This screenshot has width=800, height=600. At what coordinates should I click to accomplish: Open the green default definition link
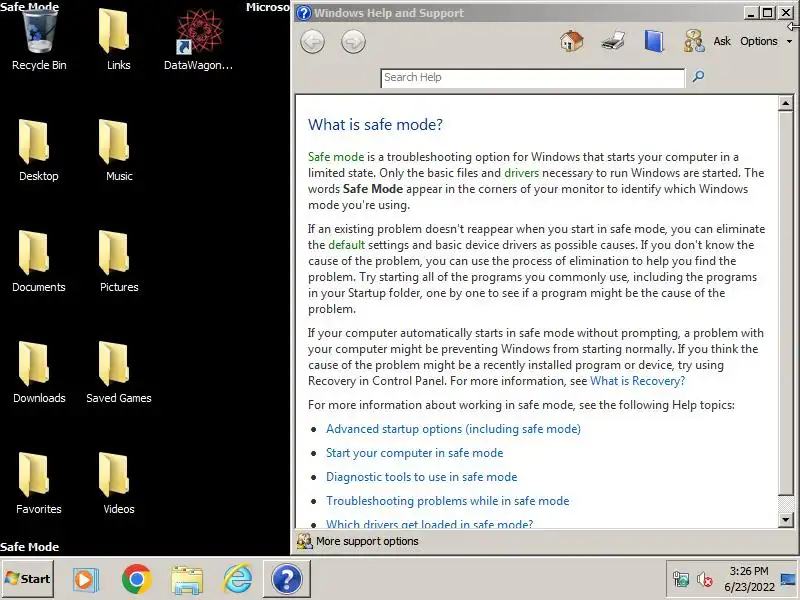pos(346,245)
